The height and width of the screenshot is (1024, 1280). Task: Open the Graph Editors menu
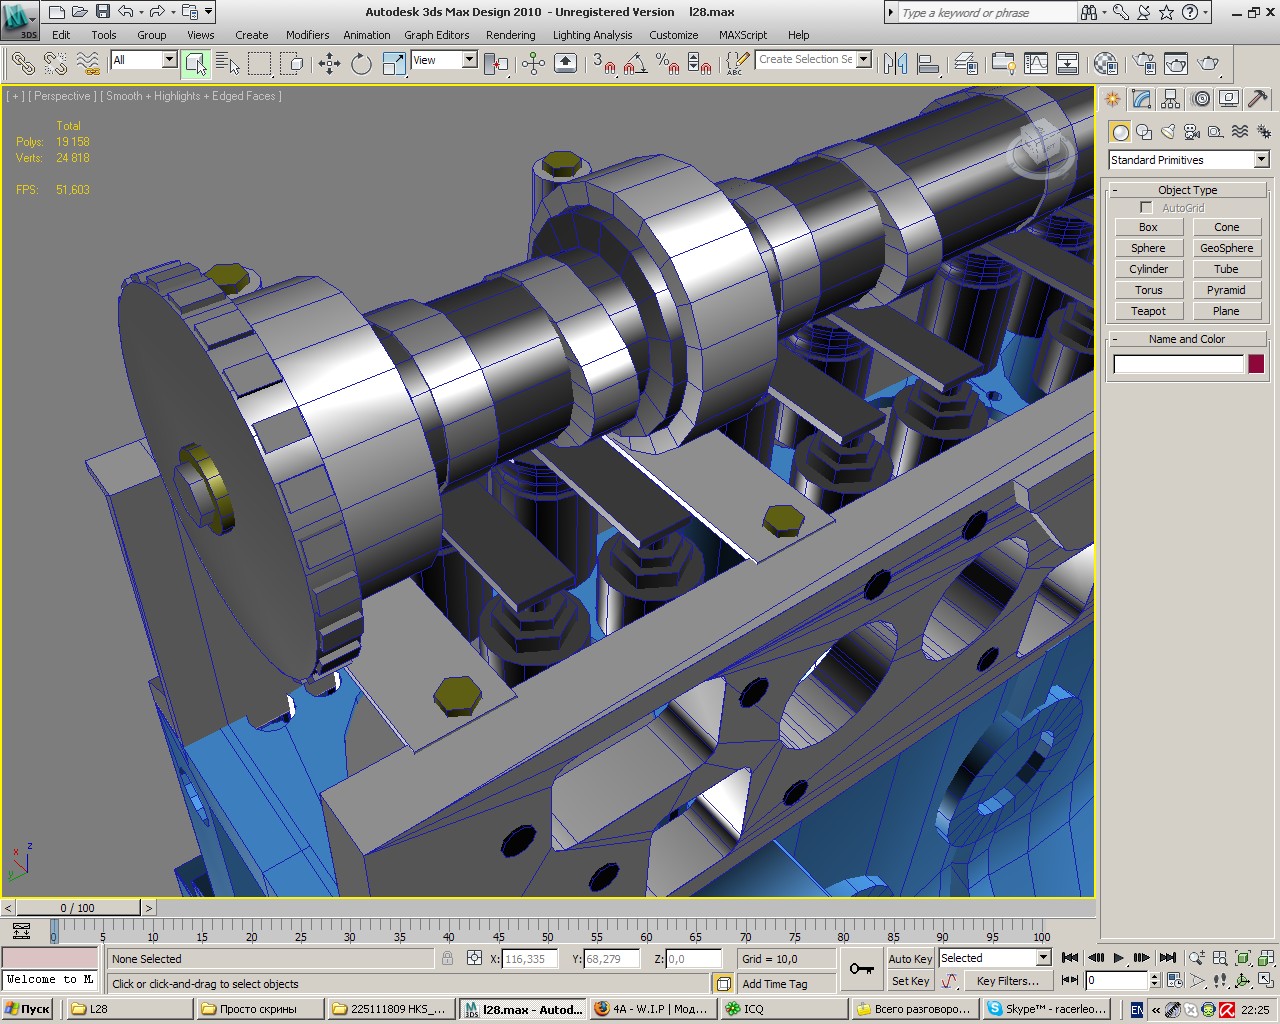437,35
